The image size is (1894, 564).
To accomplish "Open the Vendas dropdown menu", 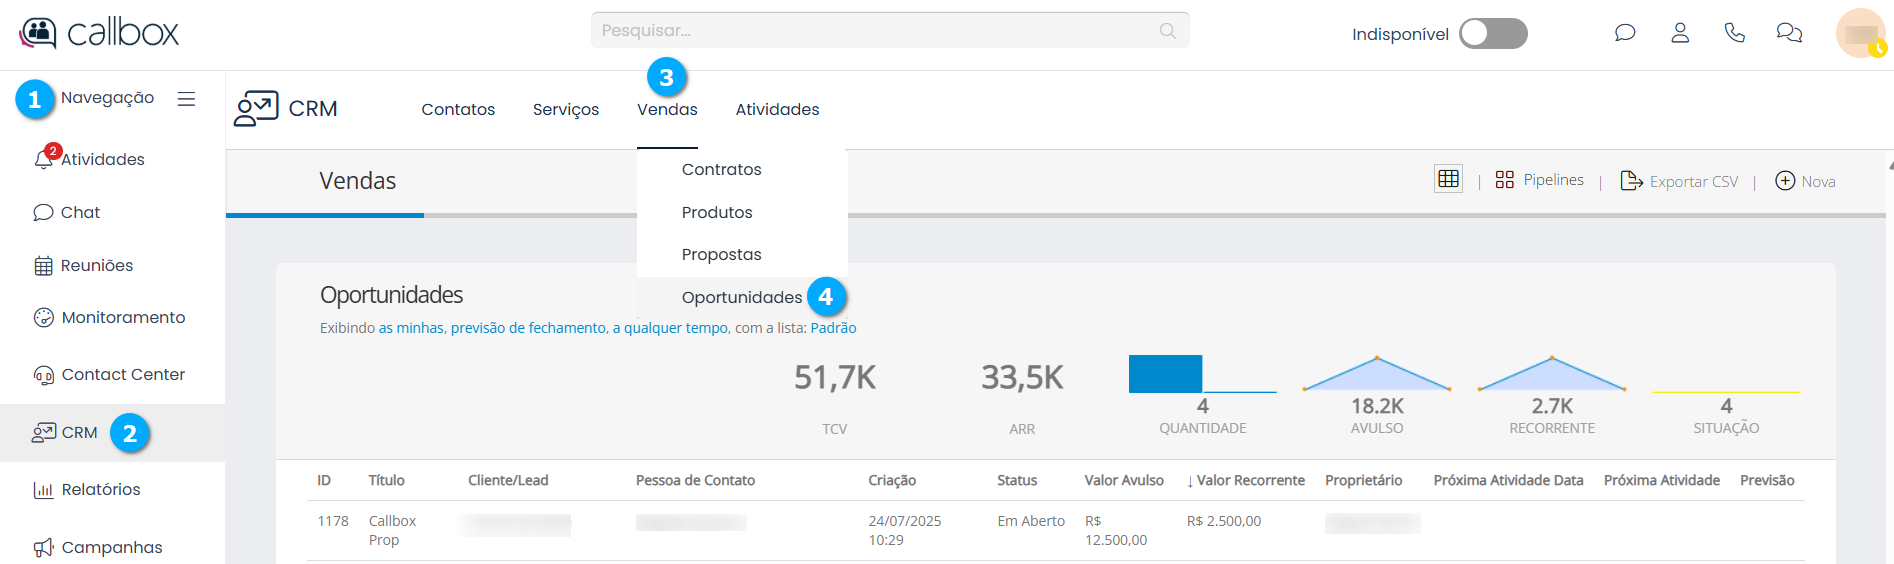I will (667, 109).
